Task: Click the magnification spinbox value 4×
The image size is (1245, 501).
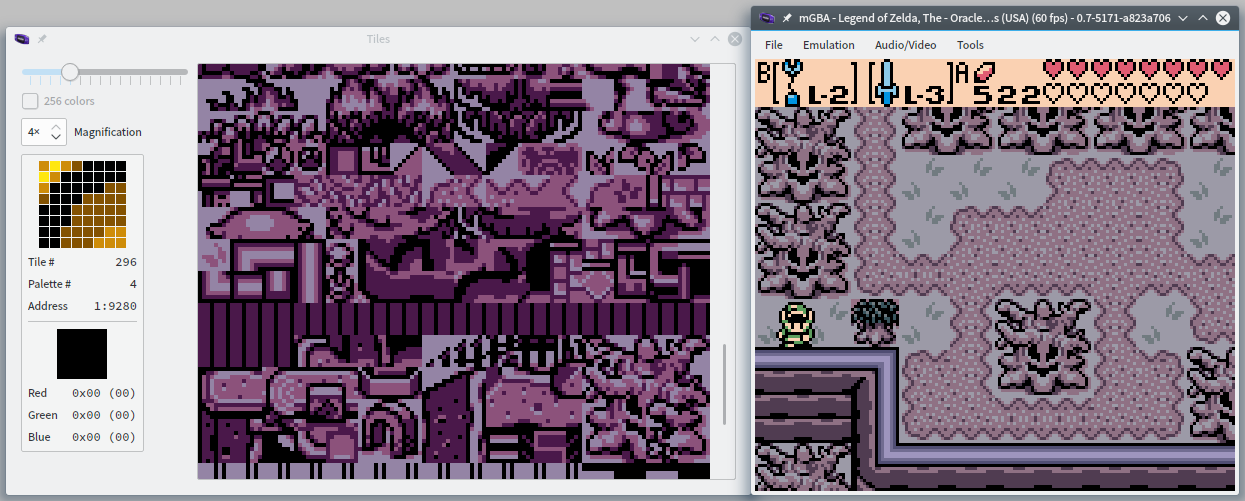Action: coord(35,132)
